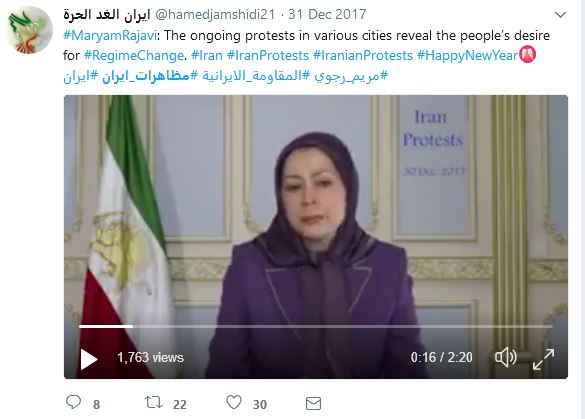Open the #IranProtests hashtag

tap(268, 56)
